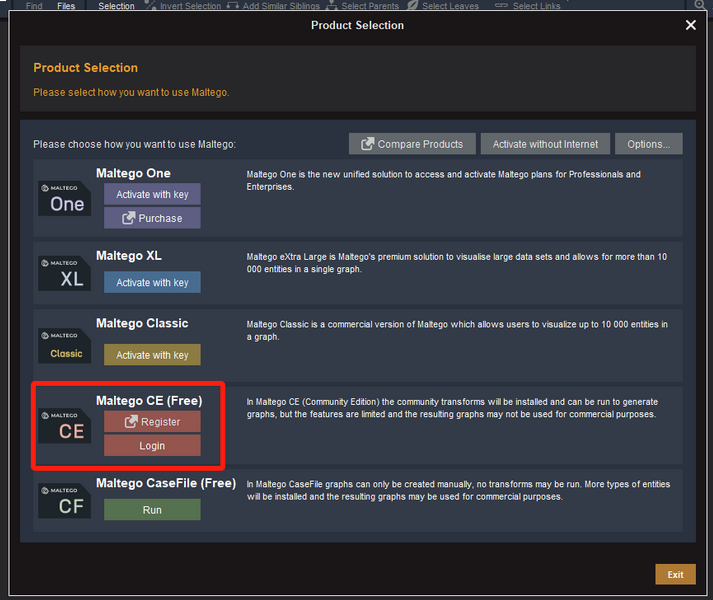
Task: Open Compare Products page
Action: pyautogui.click(x=412, y=144)
